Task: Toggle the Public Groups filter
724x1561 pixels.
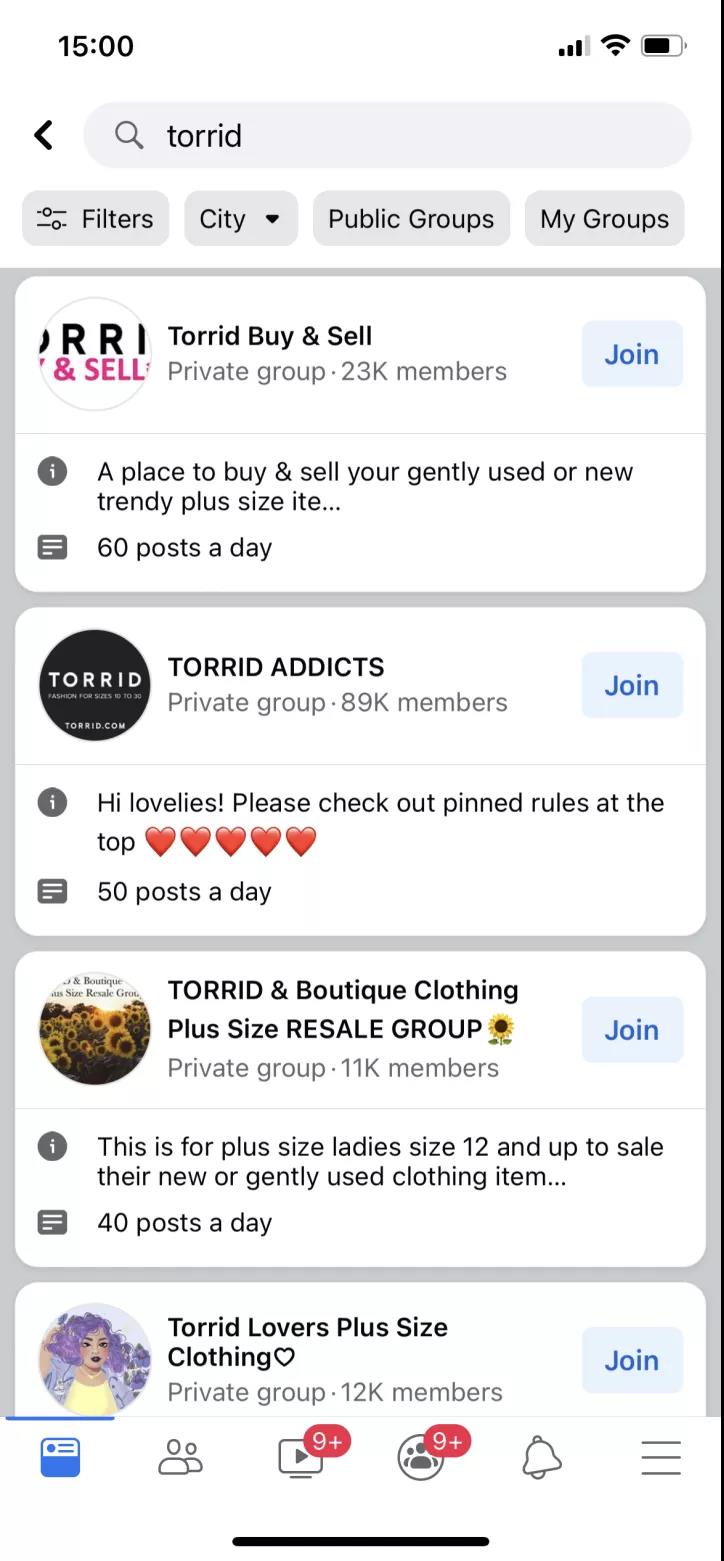Action: tap(411, 219)
